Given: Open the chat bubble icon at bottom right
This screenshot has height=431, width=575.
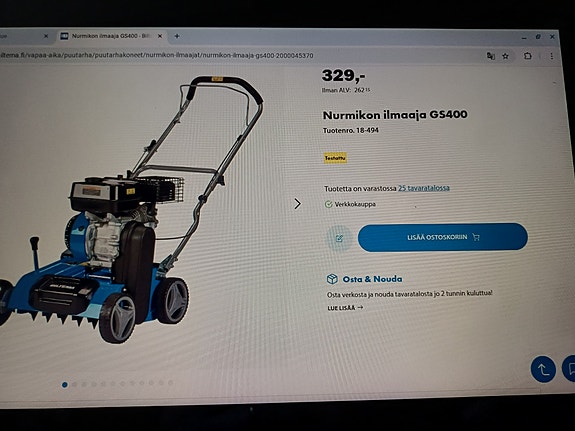Looking at the screenshot, I should (569, 369).
